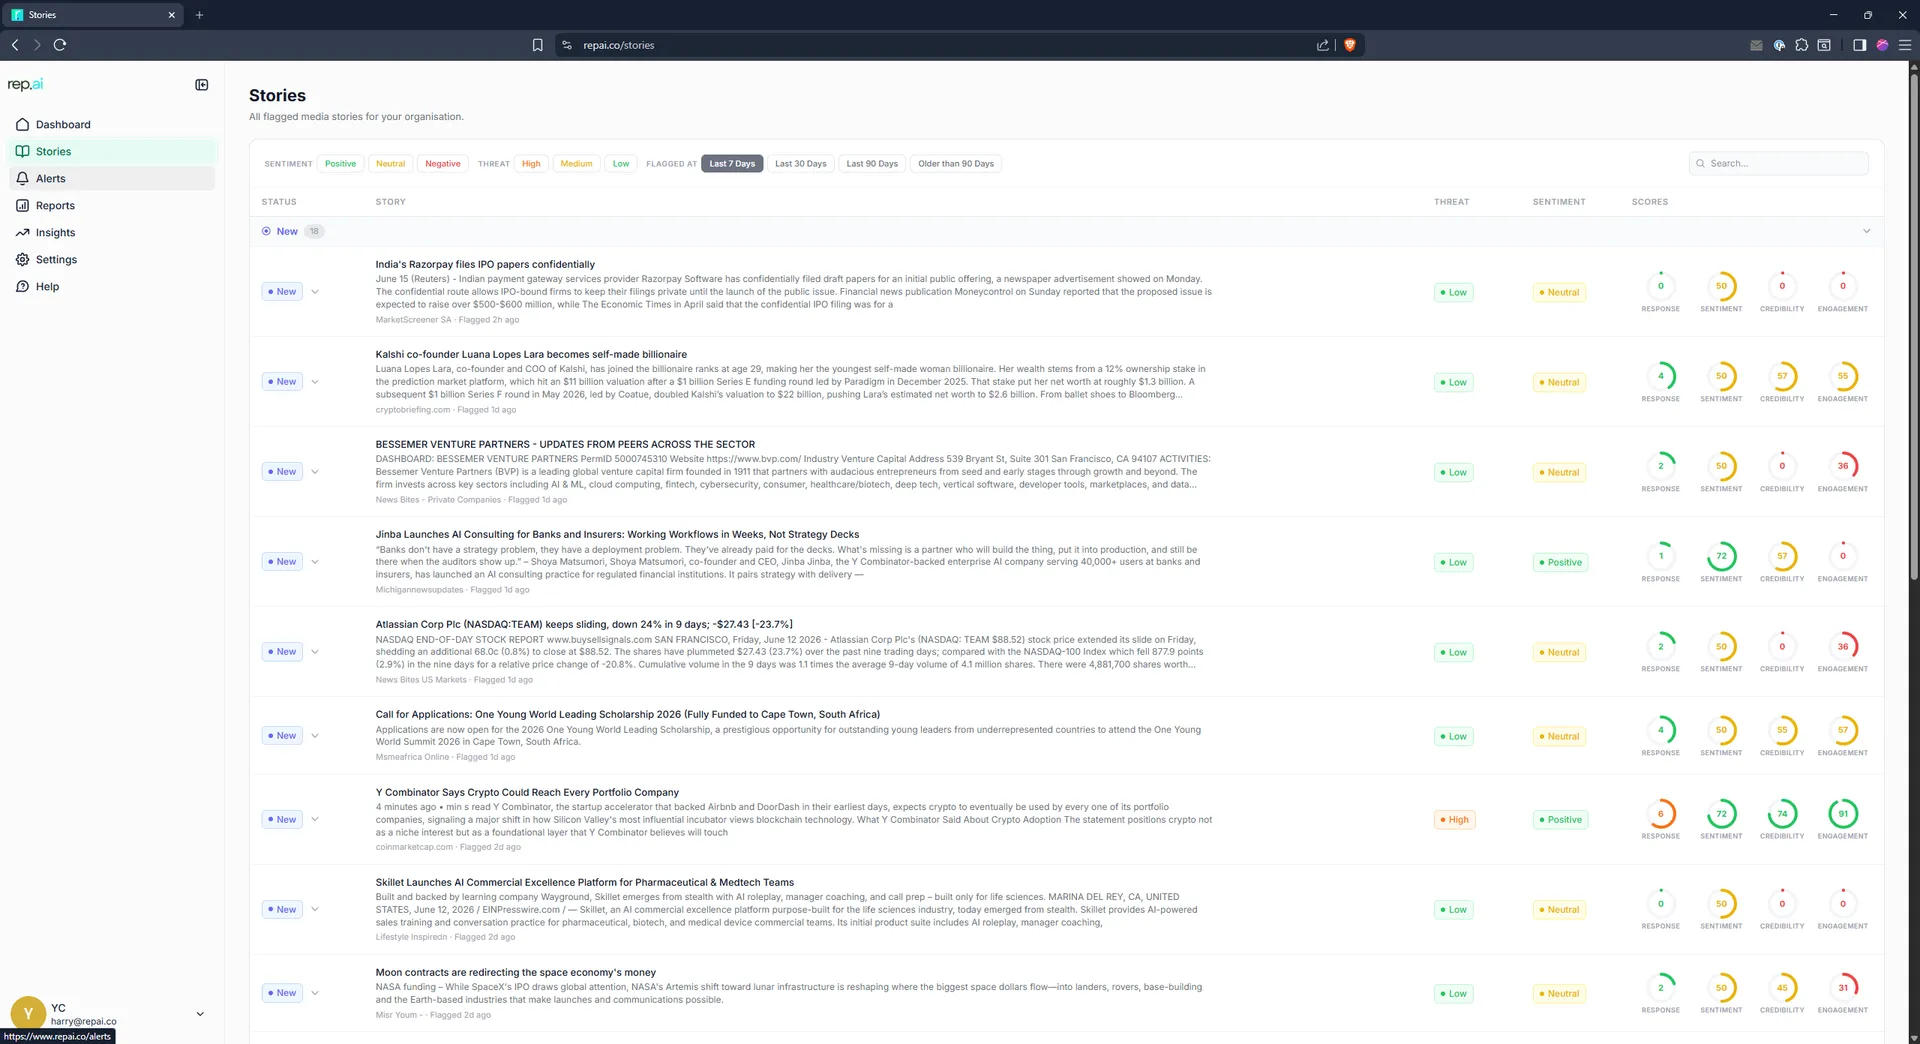Open status dropdown for Bessemer story
Screen dimensions: 1920x1044
pos(315,472)
